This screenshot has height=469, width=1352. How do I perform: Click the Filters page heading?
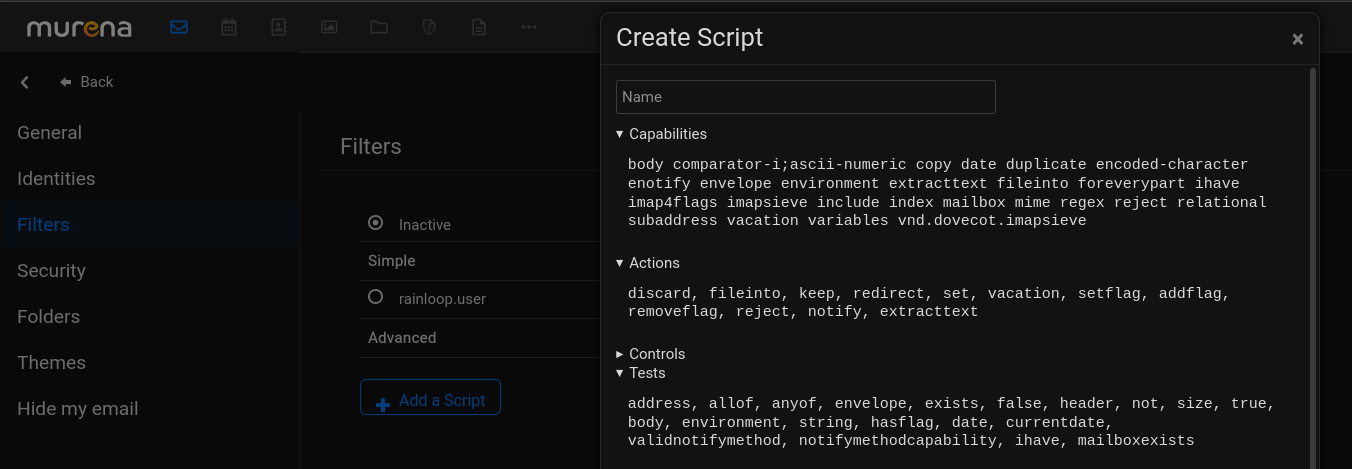coord(371,146)
